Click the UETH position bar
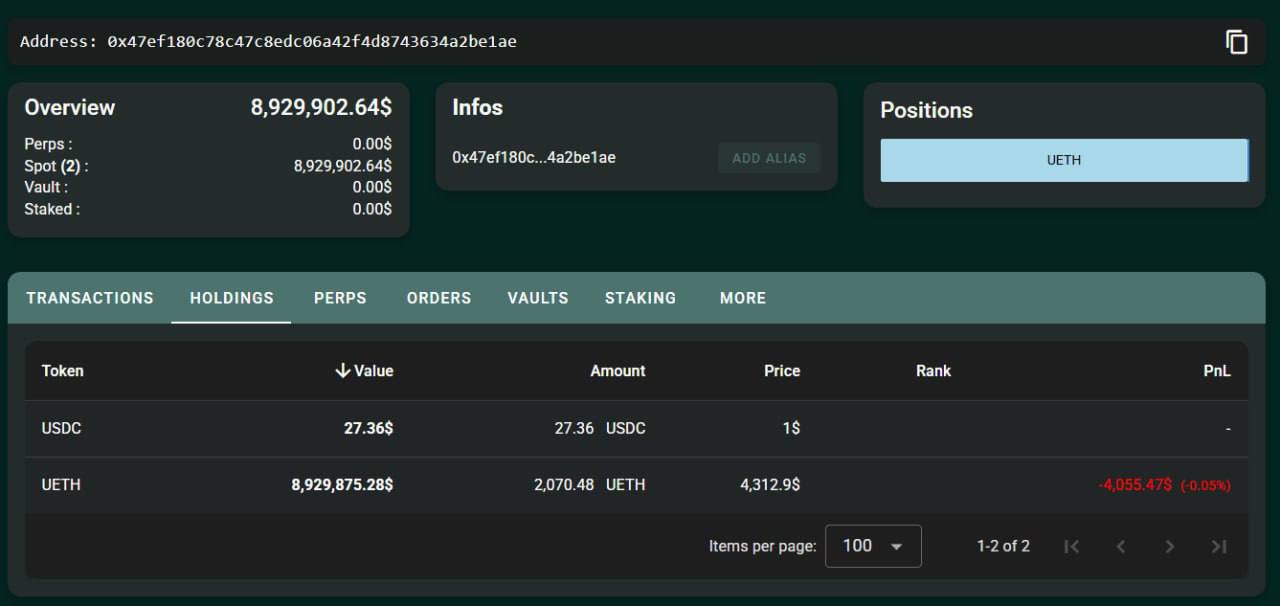Image resolution: width=1280 pixels, height=606 pixels. 1064,160
